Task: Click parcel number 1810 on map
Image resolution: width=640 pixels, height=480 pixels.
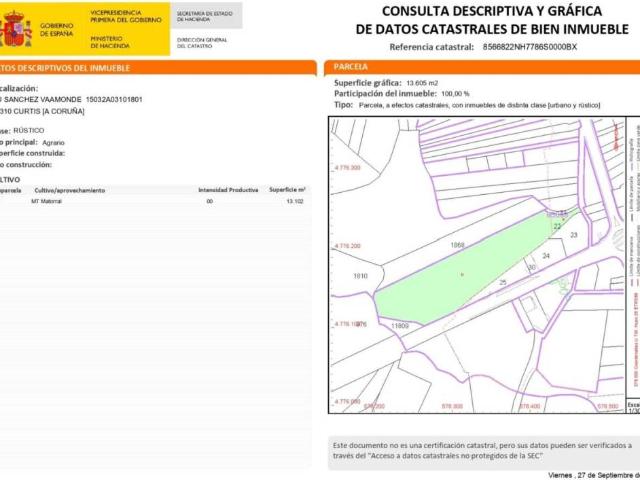Action: pyautogui.click(x=360, y=276)
